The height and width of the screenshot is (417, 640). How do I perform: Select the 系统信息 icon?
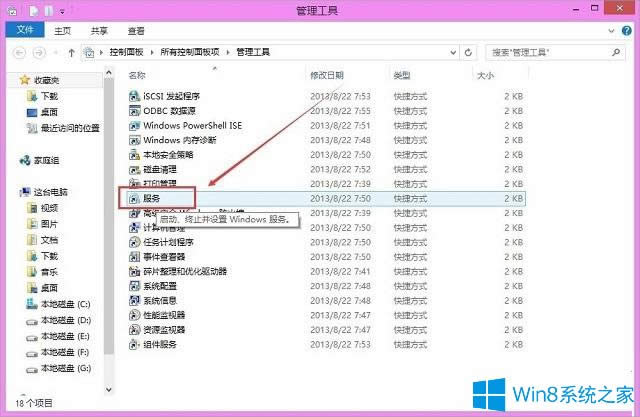click(134, 301)
